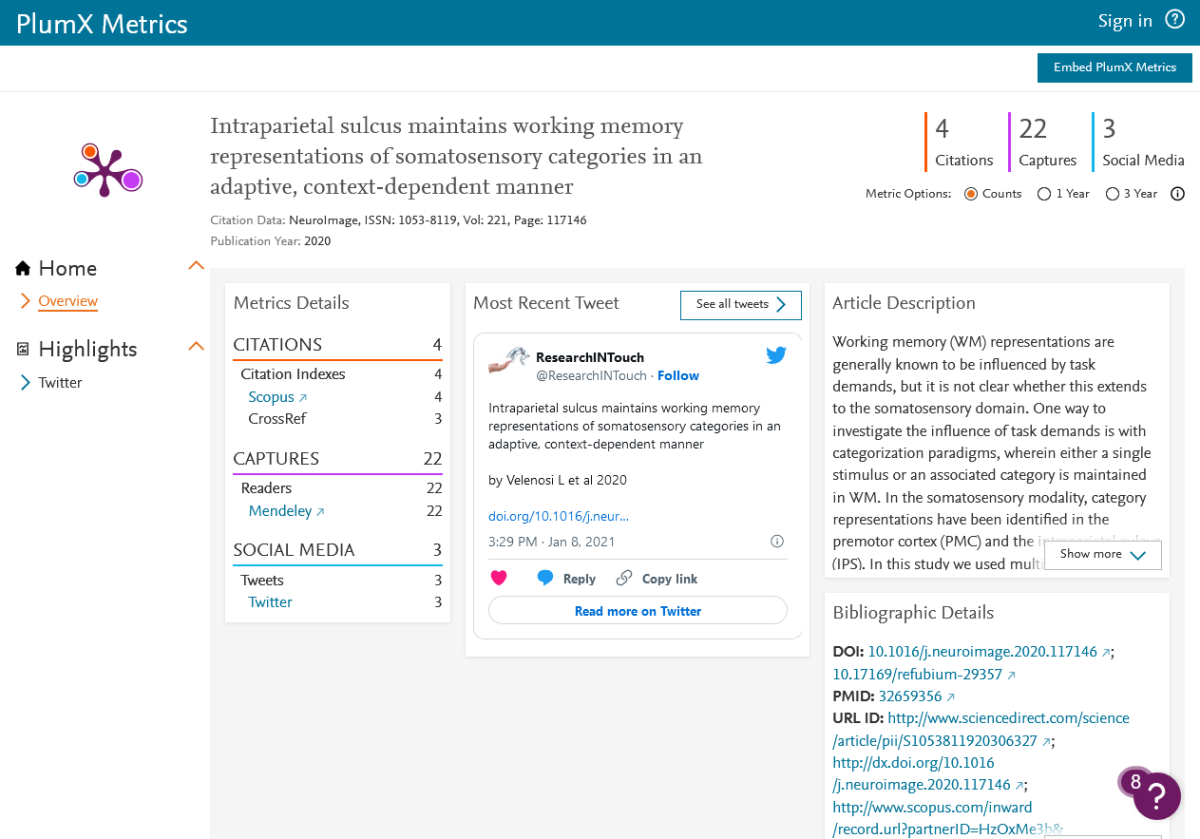Image resolution: width=1200 pixels, height=839 pixels.
Task: Click the Embed PlumX Metrics button
Action: click(x=1114, y=68)
